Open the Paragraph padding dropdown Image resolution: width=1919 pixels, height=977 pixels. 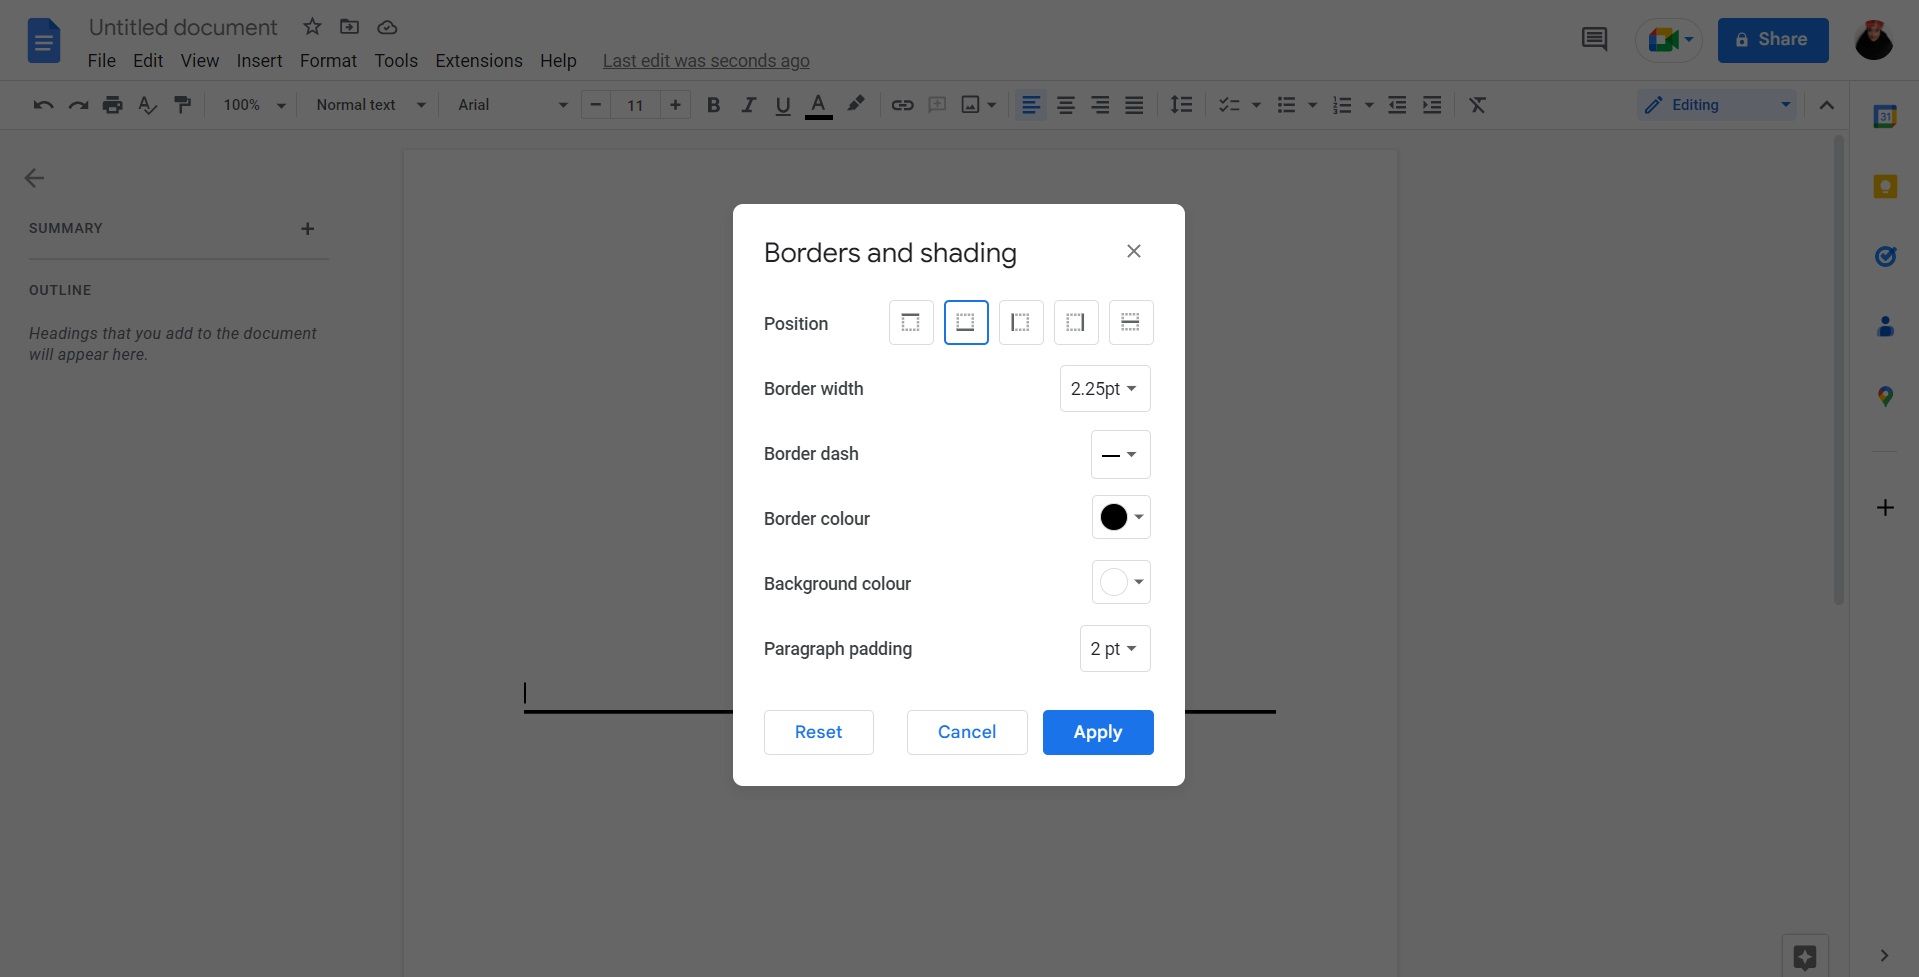(1114, 648)
